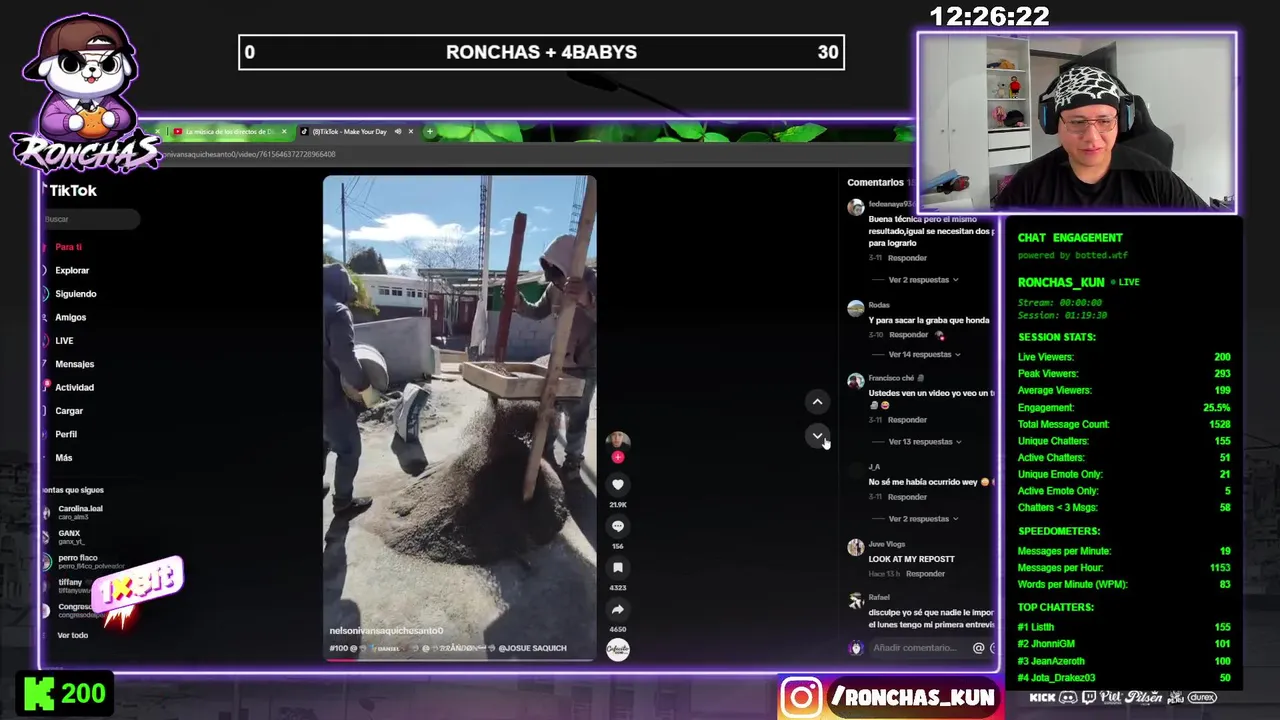This screenshot has height=720, width=1280.
Task: Like the TikTok video with heart icon
Action: point(618,484)
